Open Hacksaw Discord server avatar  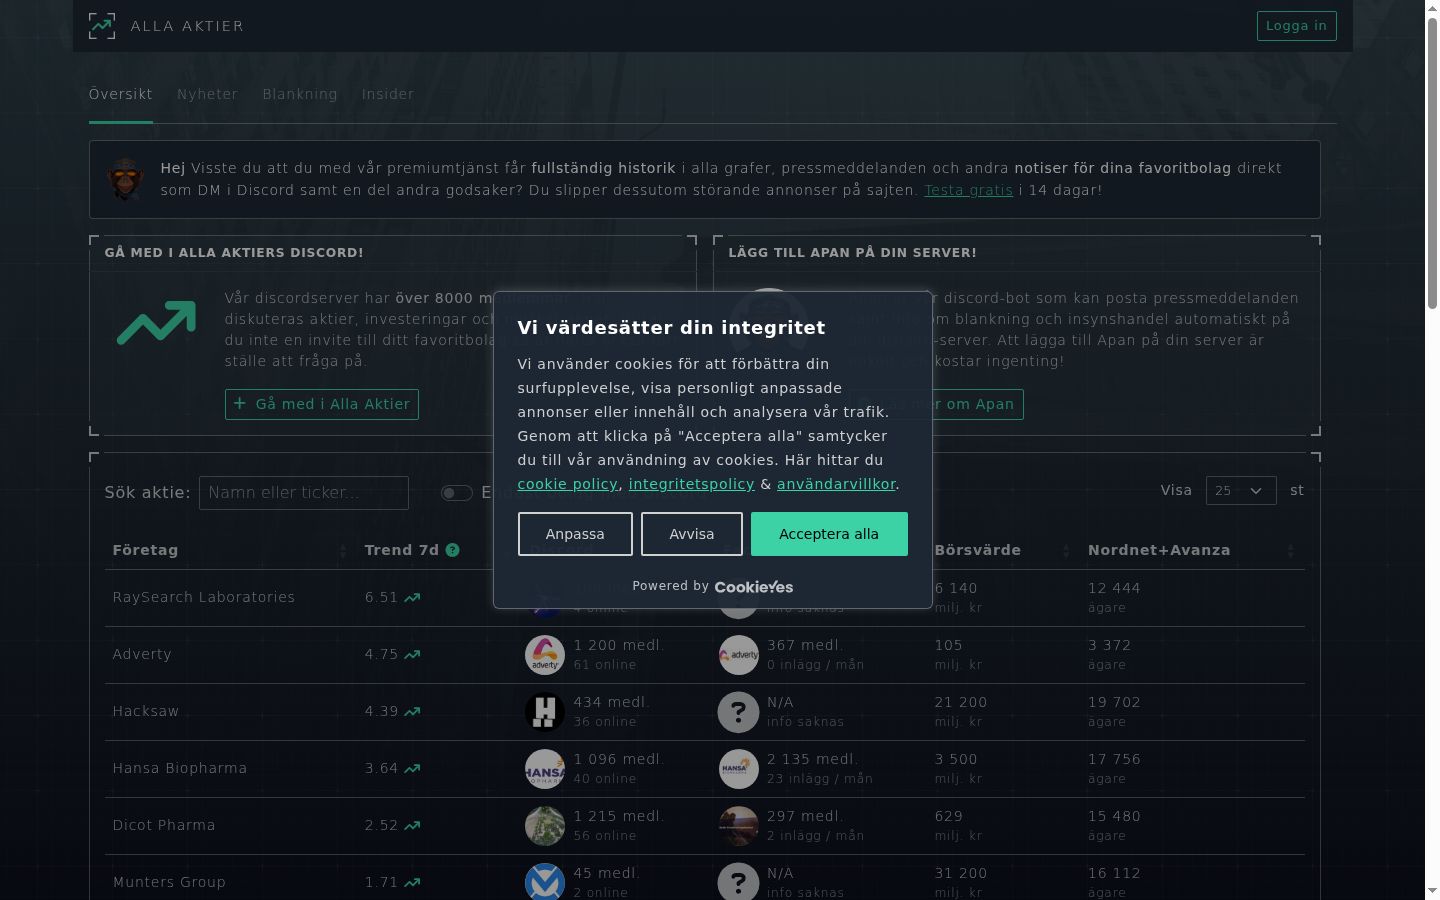point(545,712)
